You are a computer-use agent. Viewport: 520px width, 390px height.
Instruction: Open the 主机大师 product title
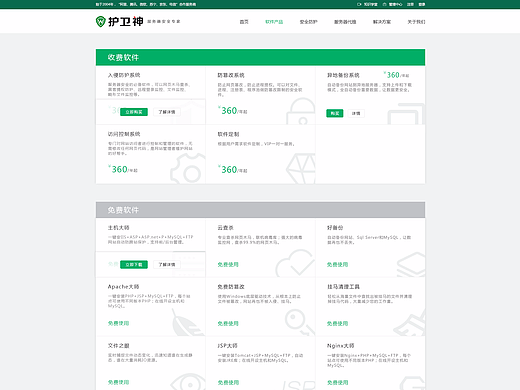coord(118,228)
